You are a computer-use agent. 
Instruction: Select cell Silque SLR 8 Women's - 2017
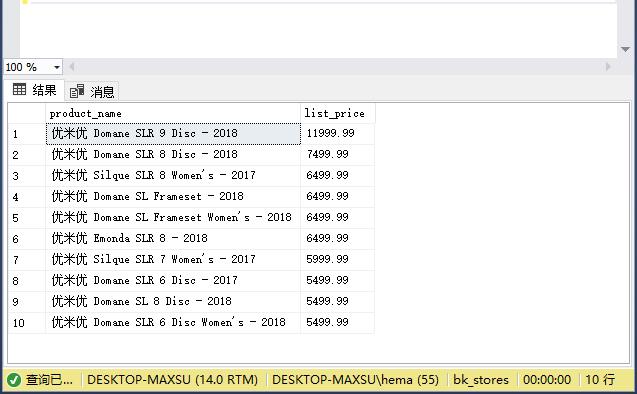[173, 176]
